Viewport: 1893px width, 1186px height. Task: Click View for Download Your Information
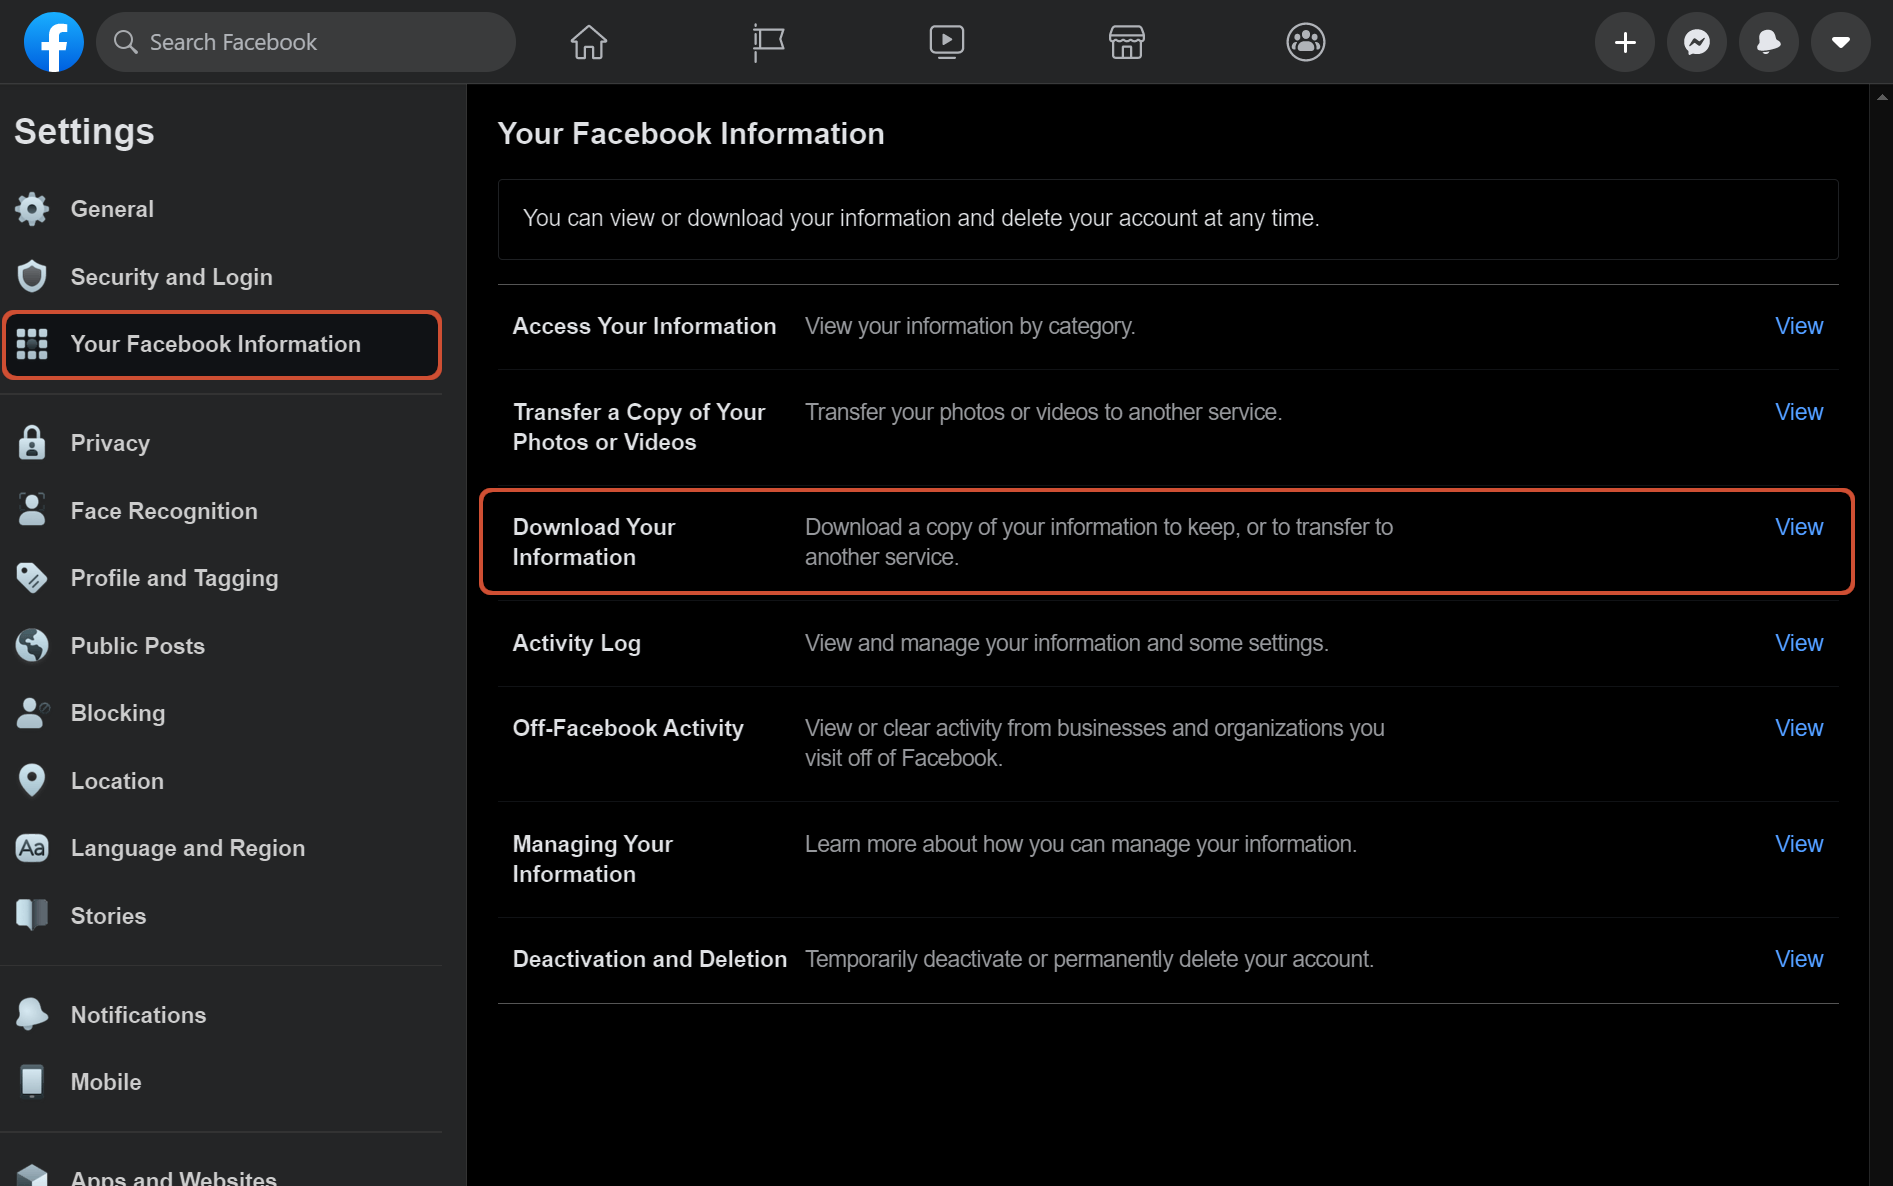[x=1798, y=527]
